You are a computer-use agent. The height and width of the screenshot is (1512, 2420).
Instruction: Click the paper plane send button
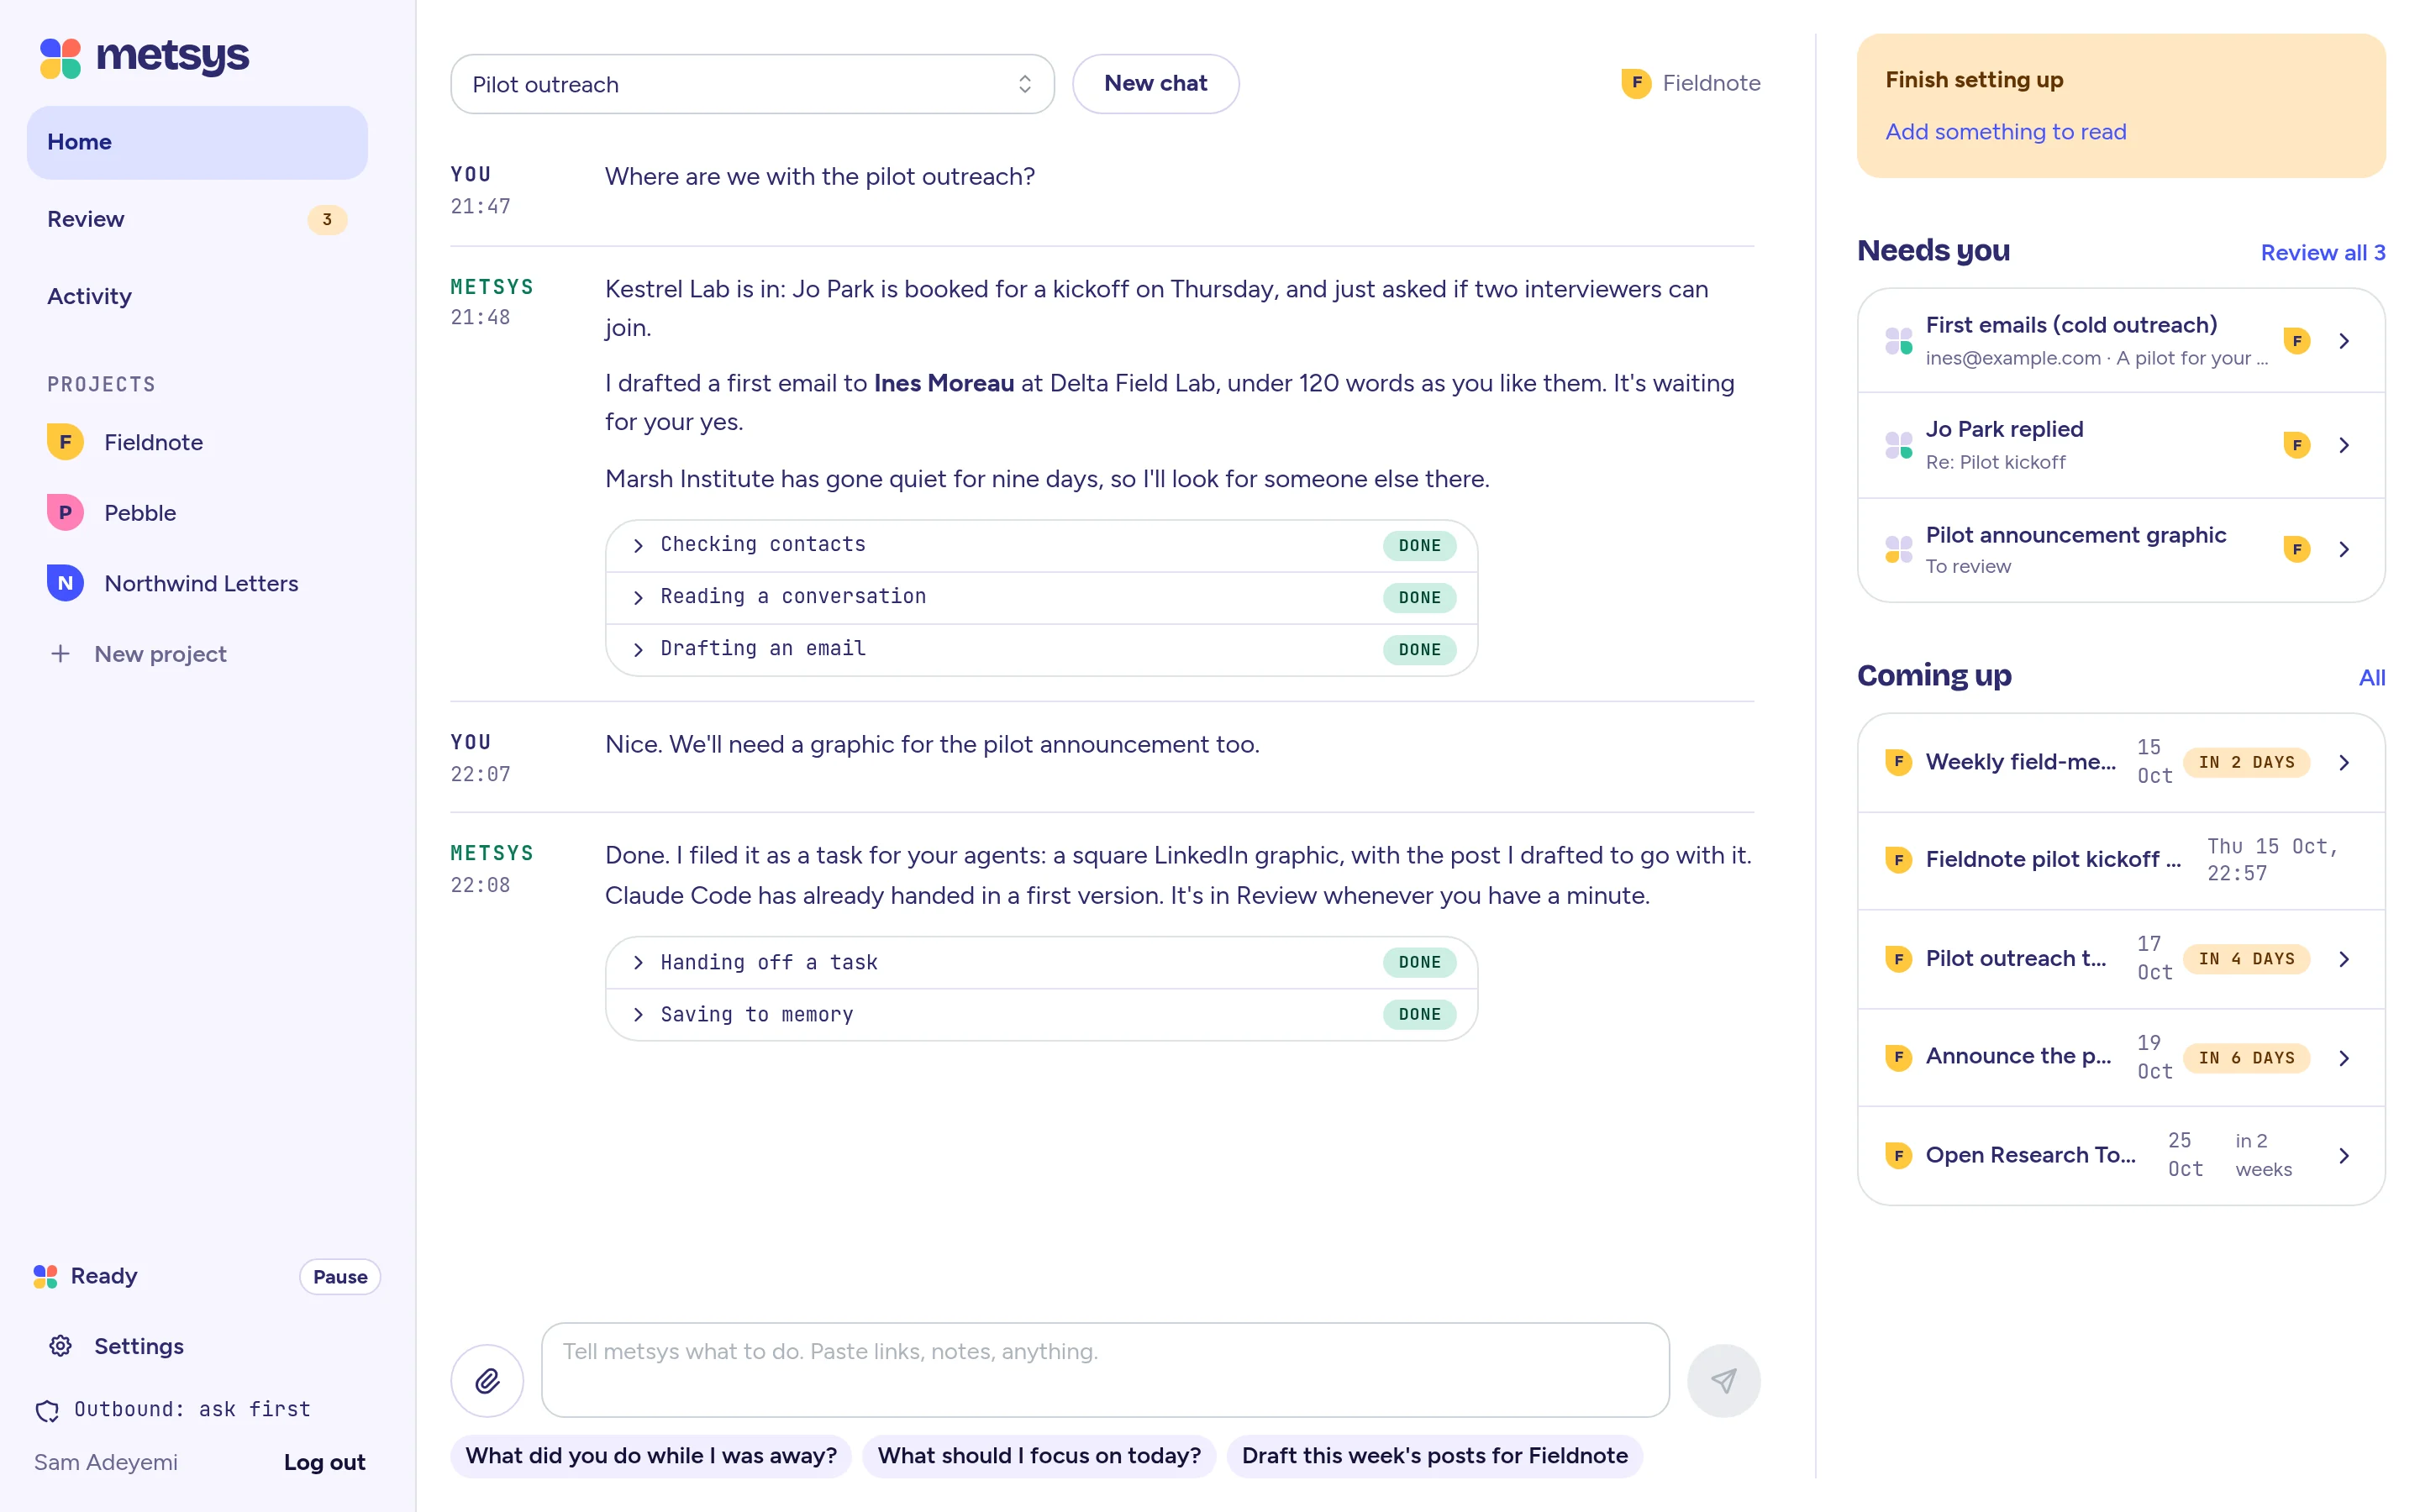point(1723,1380)
